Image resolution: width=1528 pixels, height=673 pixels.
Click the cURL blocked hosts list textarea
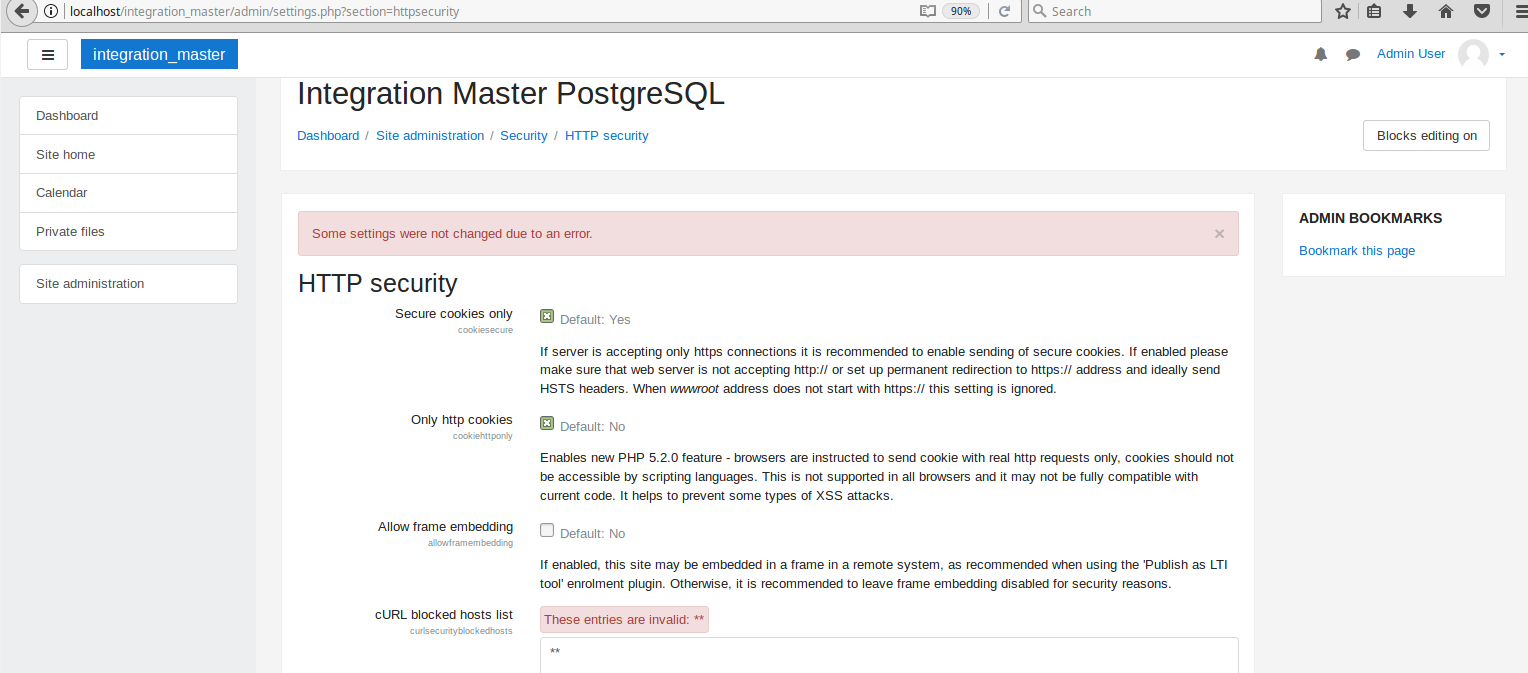889,655
